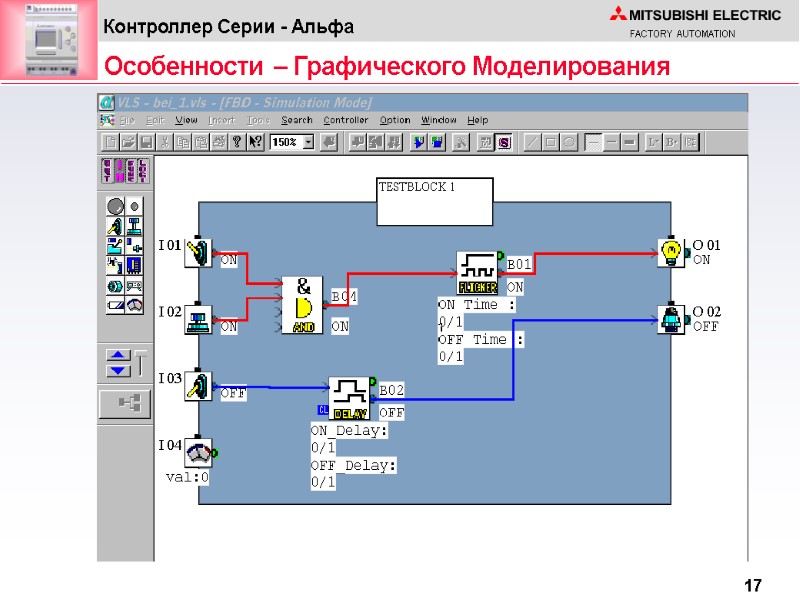The height and width of the screenshot is (600, 800).
Task: Pick the large round button palette icon
Action: 115,206
